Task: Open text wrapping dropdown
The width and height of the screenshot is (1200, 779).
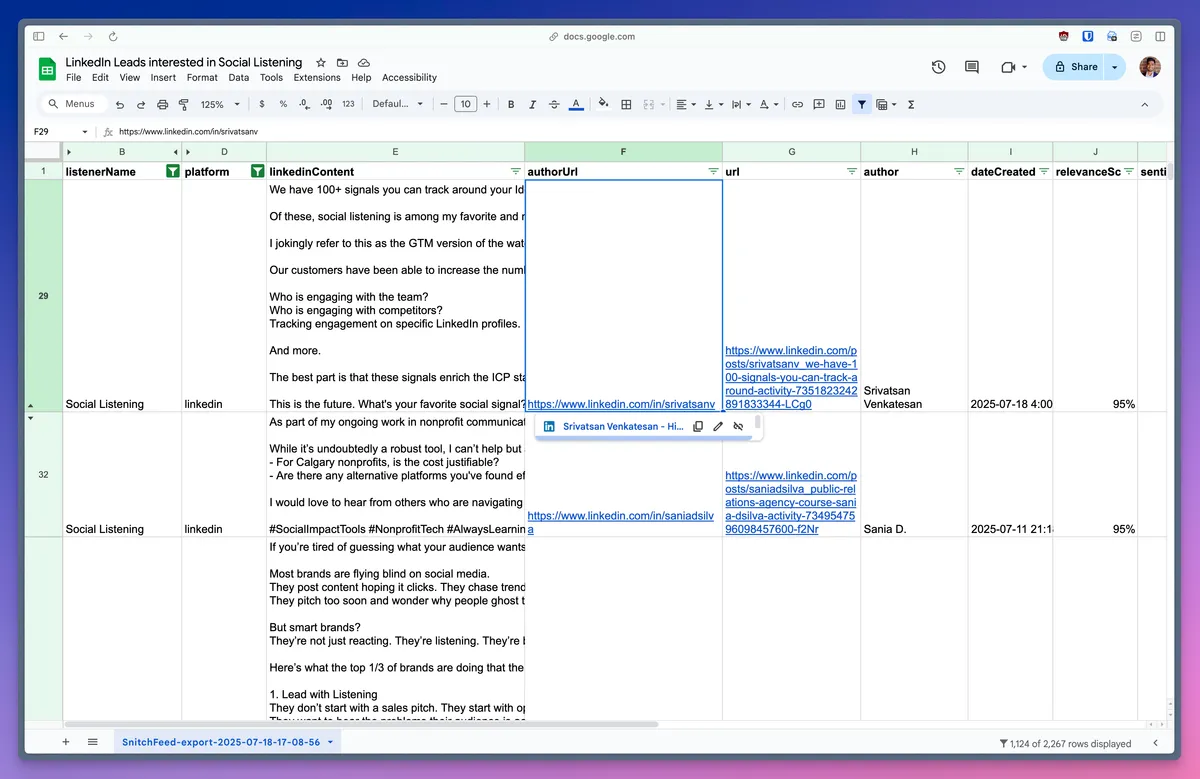Action: (x=741, y=104)
